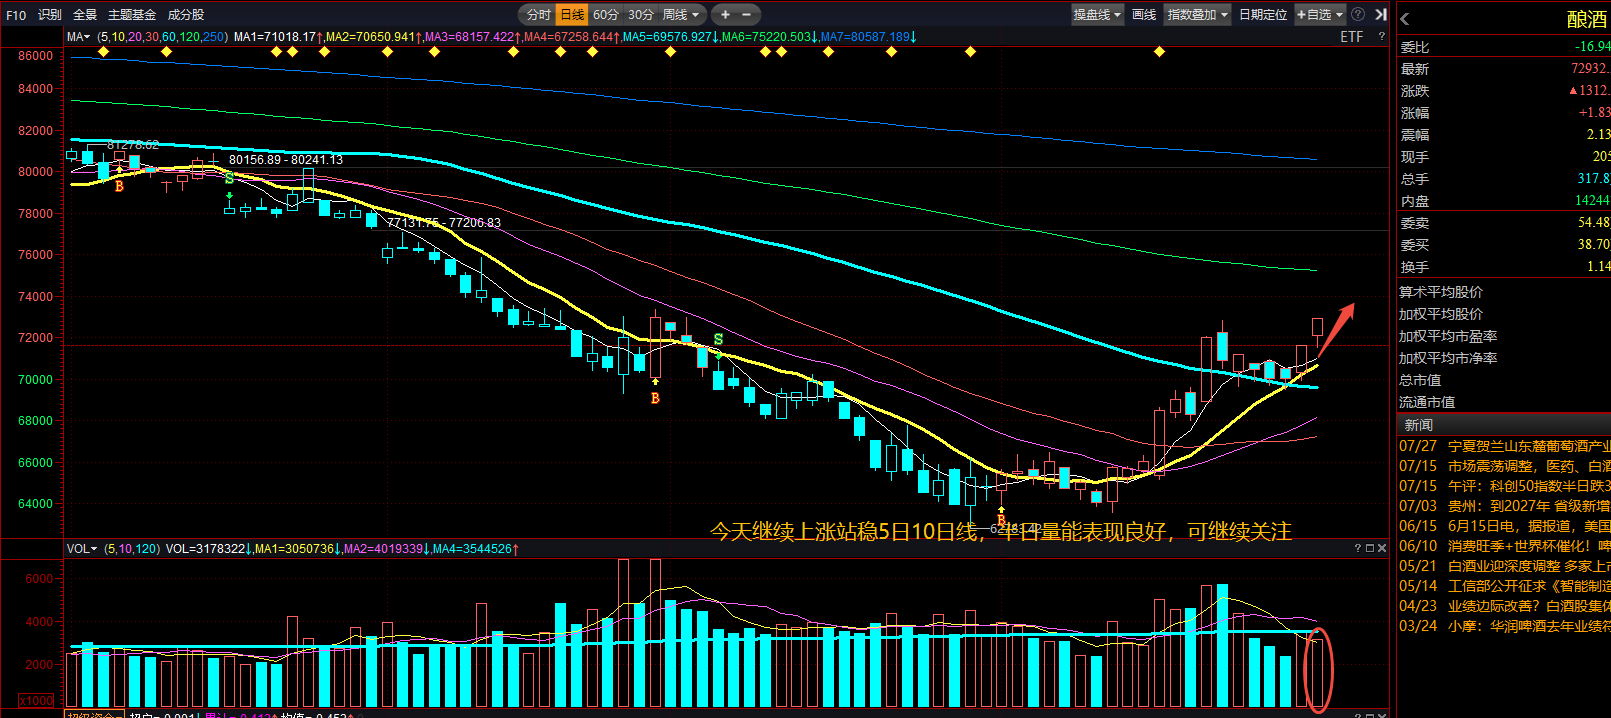Select the 60分 period
Screen dimensions: 1611x718
pyautogui.click(x=606, y=15)
